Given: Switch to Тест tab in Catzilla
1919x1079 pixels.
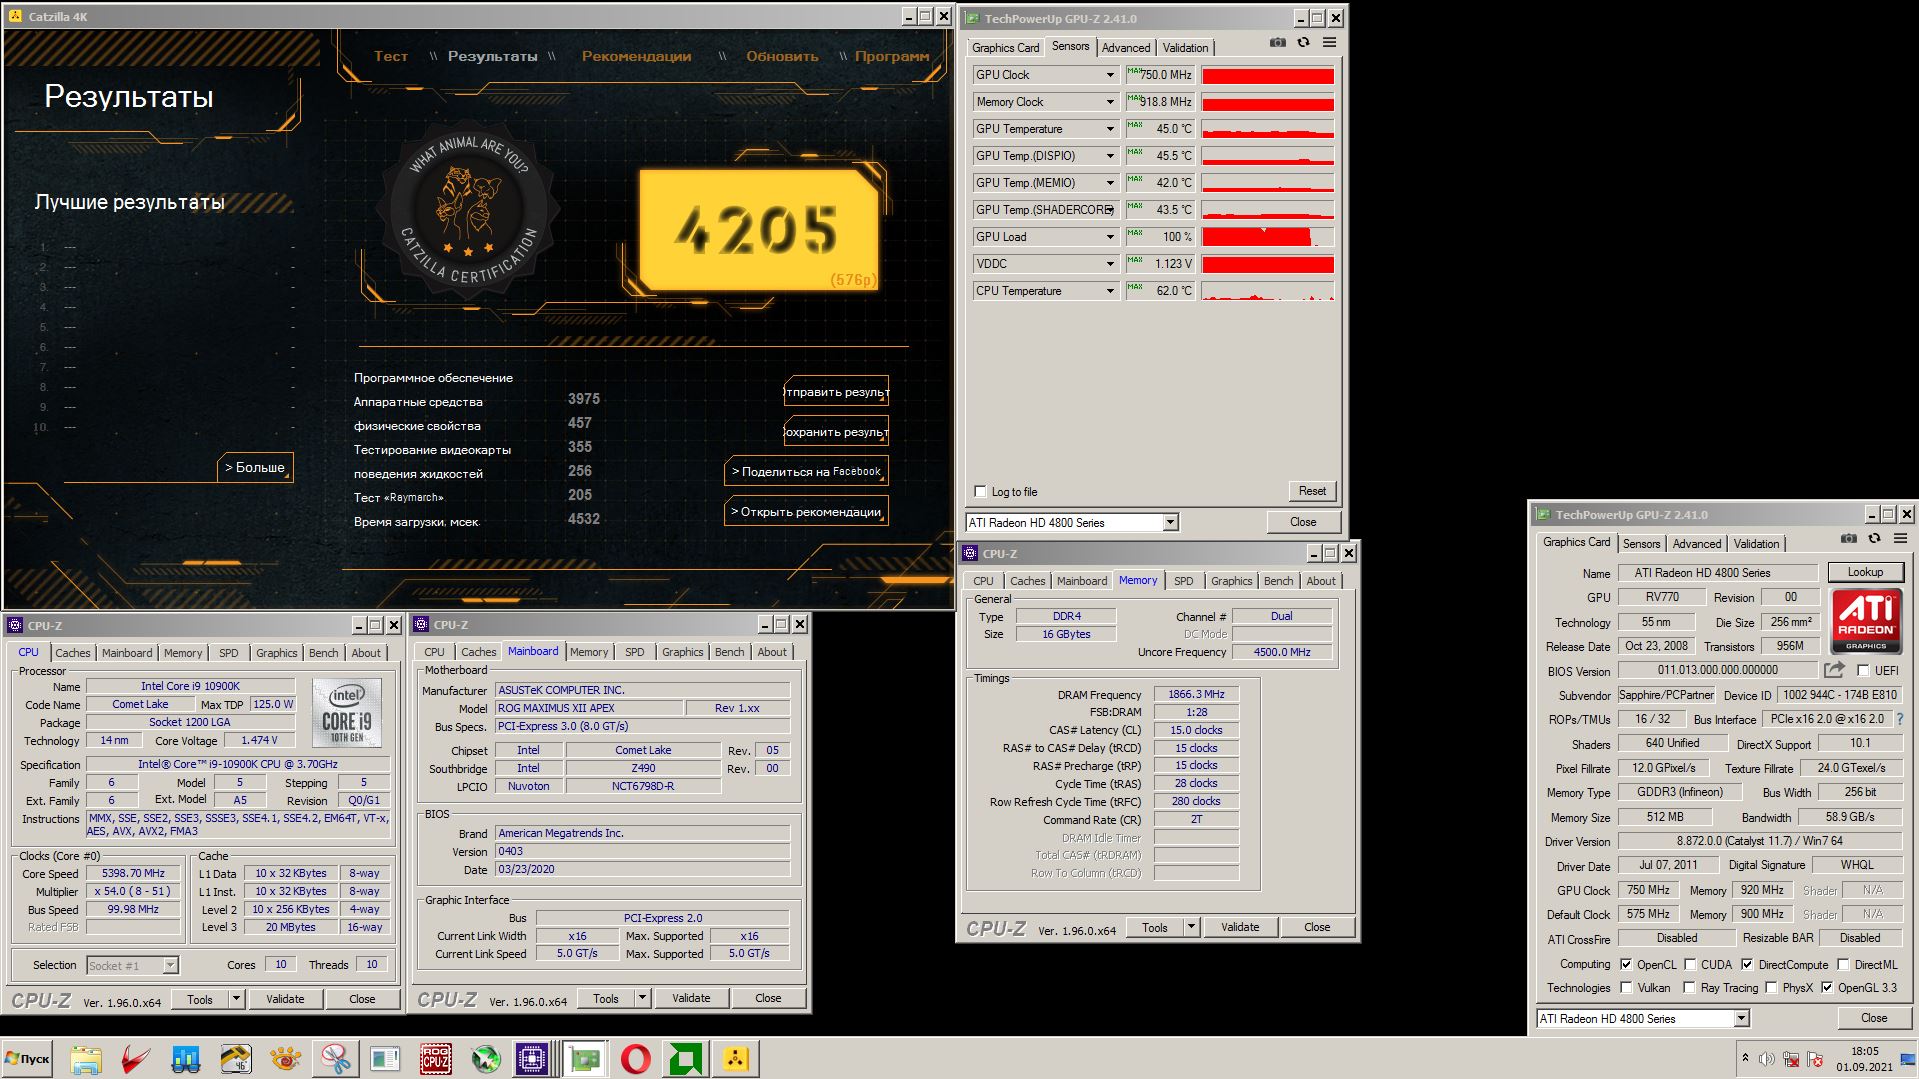Looking at the screenshot, I should (x=390, y=56).
